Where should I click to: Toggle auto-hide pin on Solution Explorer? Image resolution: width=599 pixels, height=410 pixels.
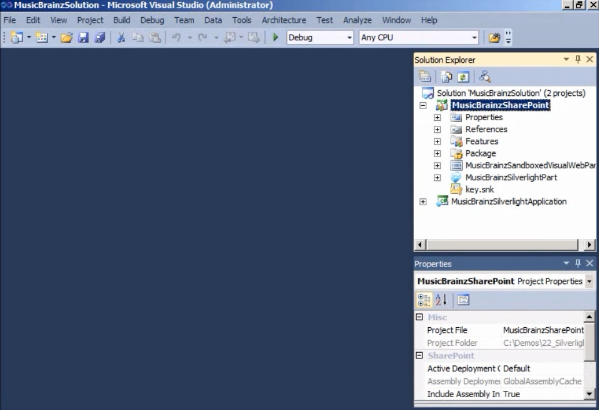pos(578,59)
